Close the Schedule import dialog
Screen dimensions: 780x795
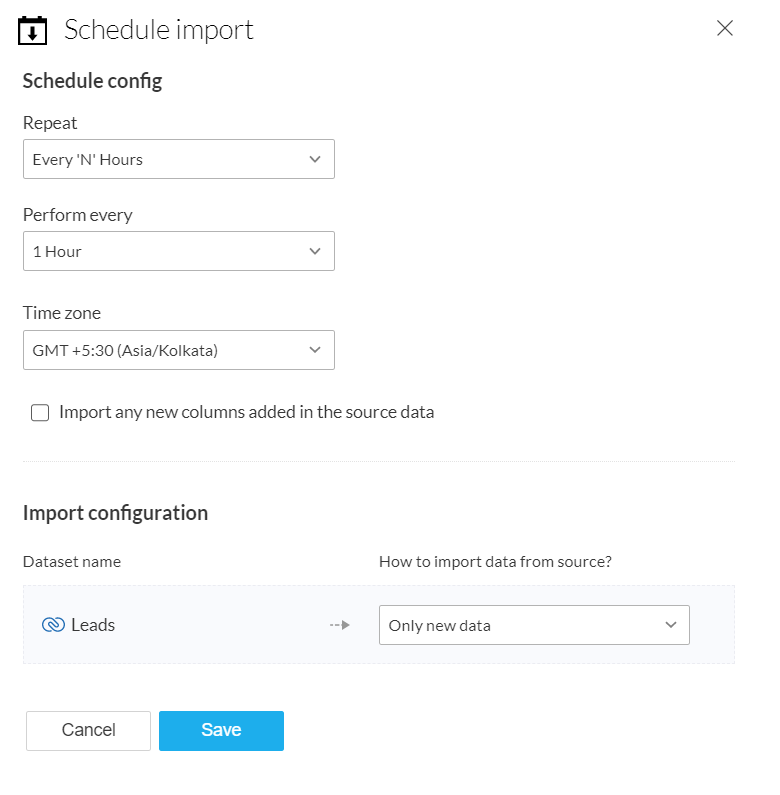[x=725, y=29]
